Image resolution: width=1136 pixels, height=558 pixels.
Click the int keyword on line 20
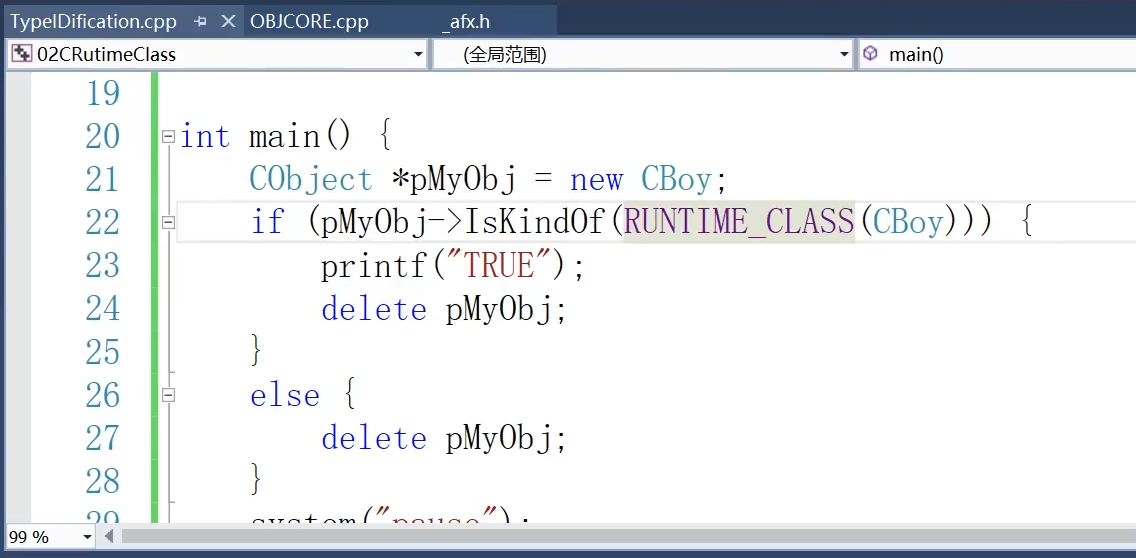(205, 136)
